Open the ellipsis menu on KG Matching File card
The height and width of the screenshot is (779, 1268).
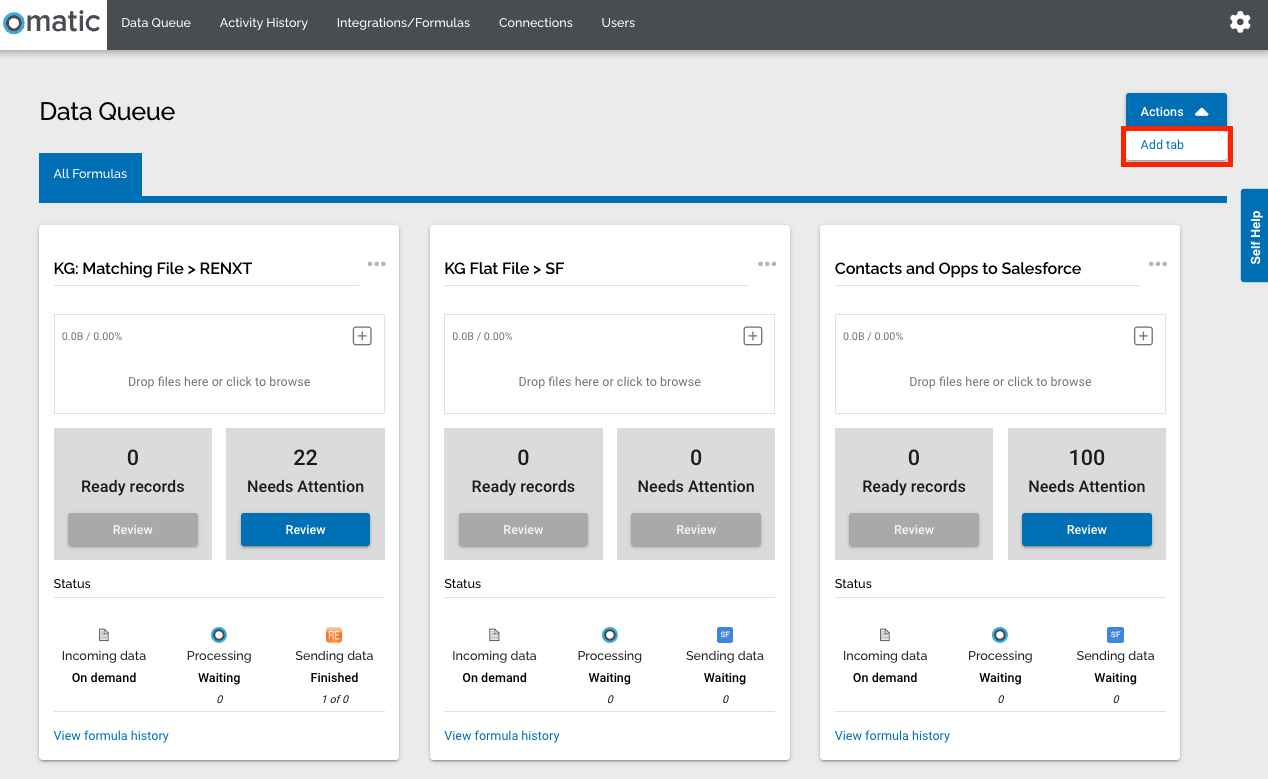[377, 263]
